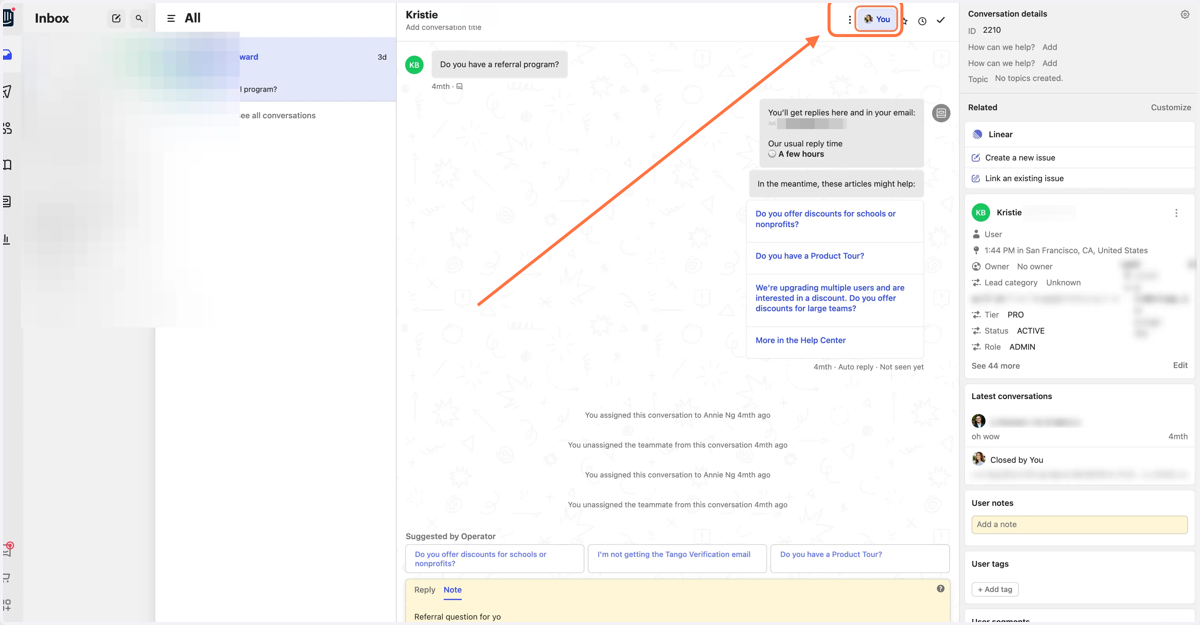This screenshot has height=625, width=1200.
Task: Open inbox search magnifier icon
Action: (139, 18)
